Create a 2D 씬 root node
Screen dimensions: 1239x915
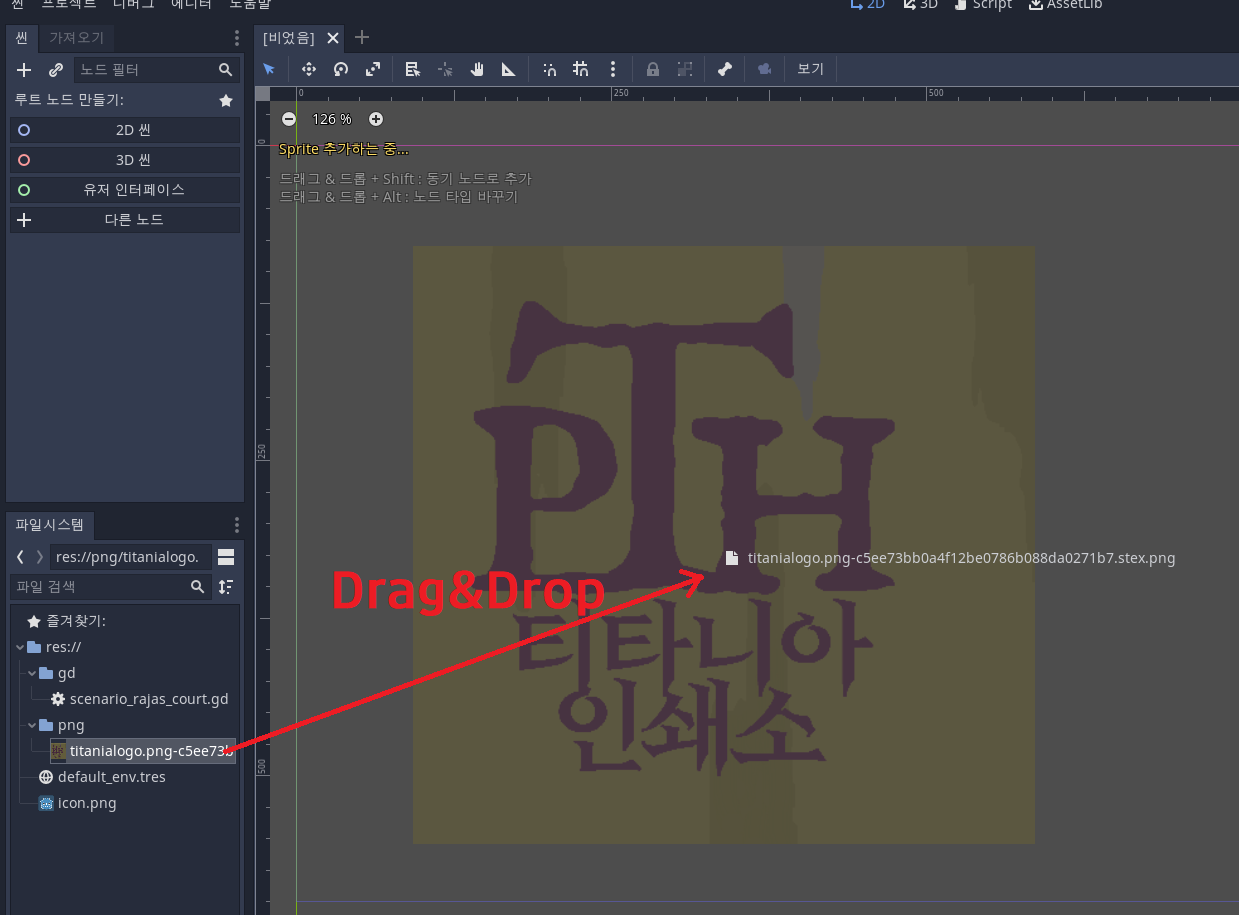125,130
